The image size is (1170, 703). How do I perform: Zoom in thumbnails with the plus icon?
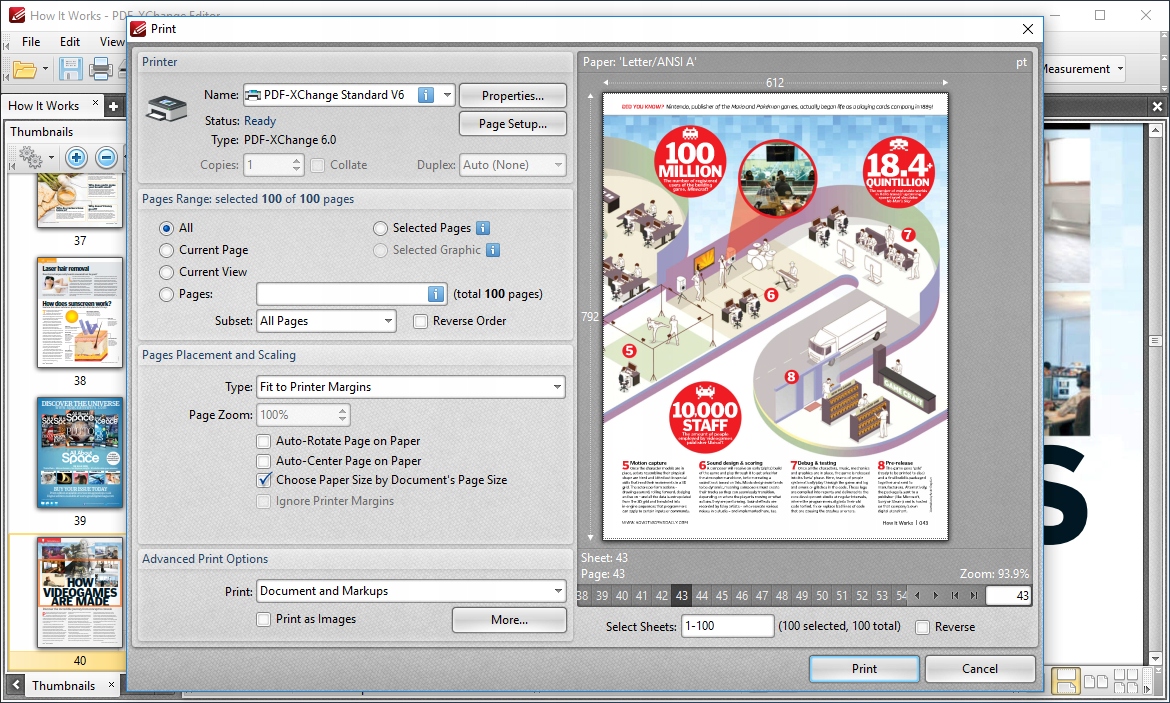click(76, 158)
